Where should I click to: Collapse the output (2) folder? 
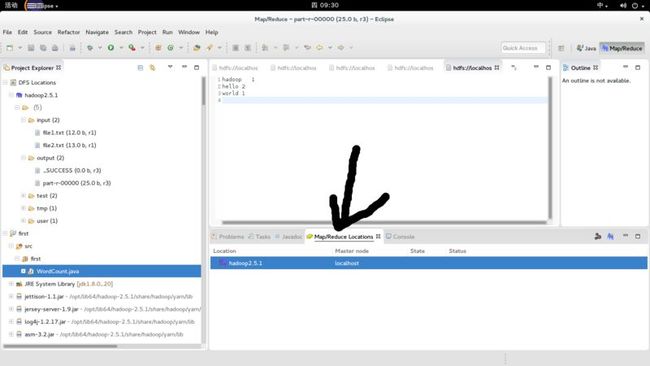tap(23, 158)
